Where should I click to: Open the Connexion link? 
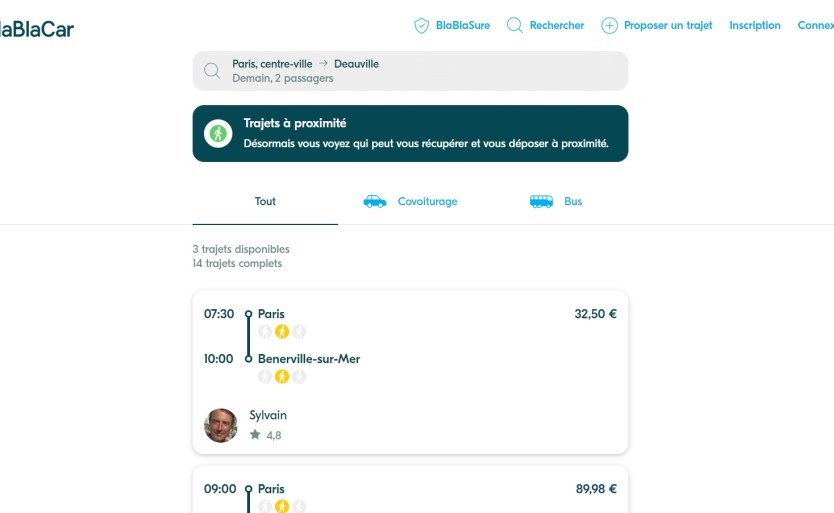tap(815, 26)
